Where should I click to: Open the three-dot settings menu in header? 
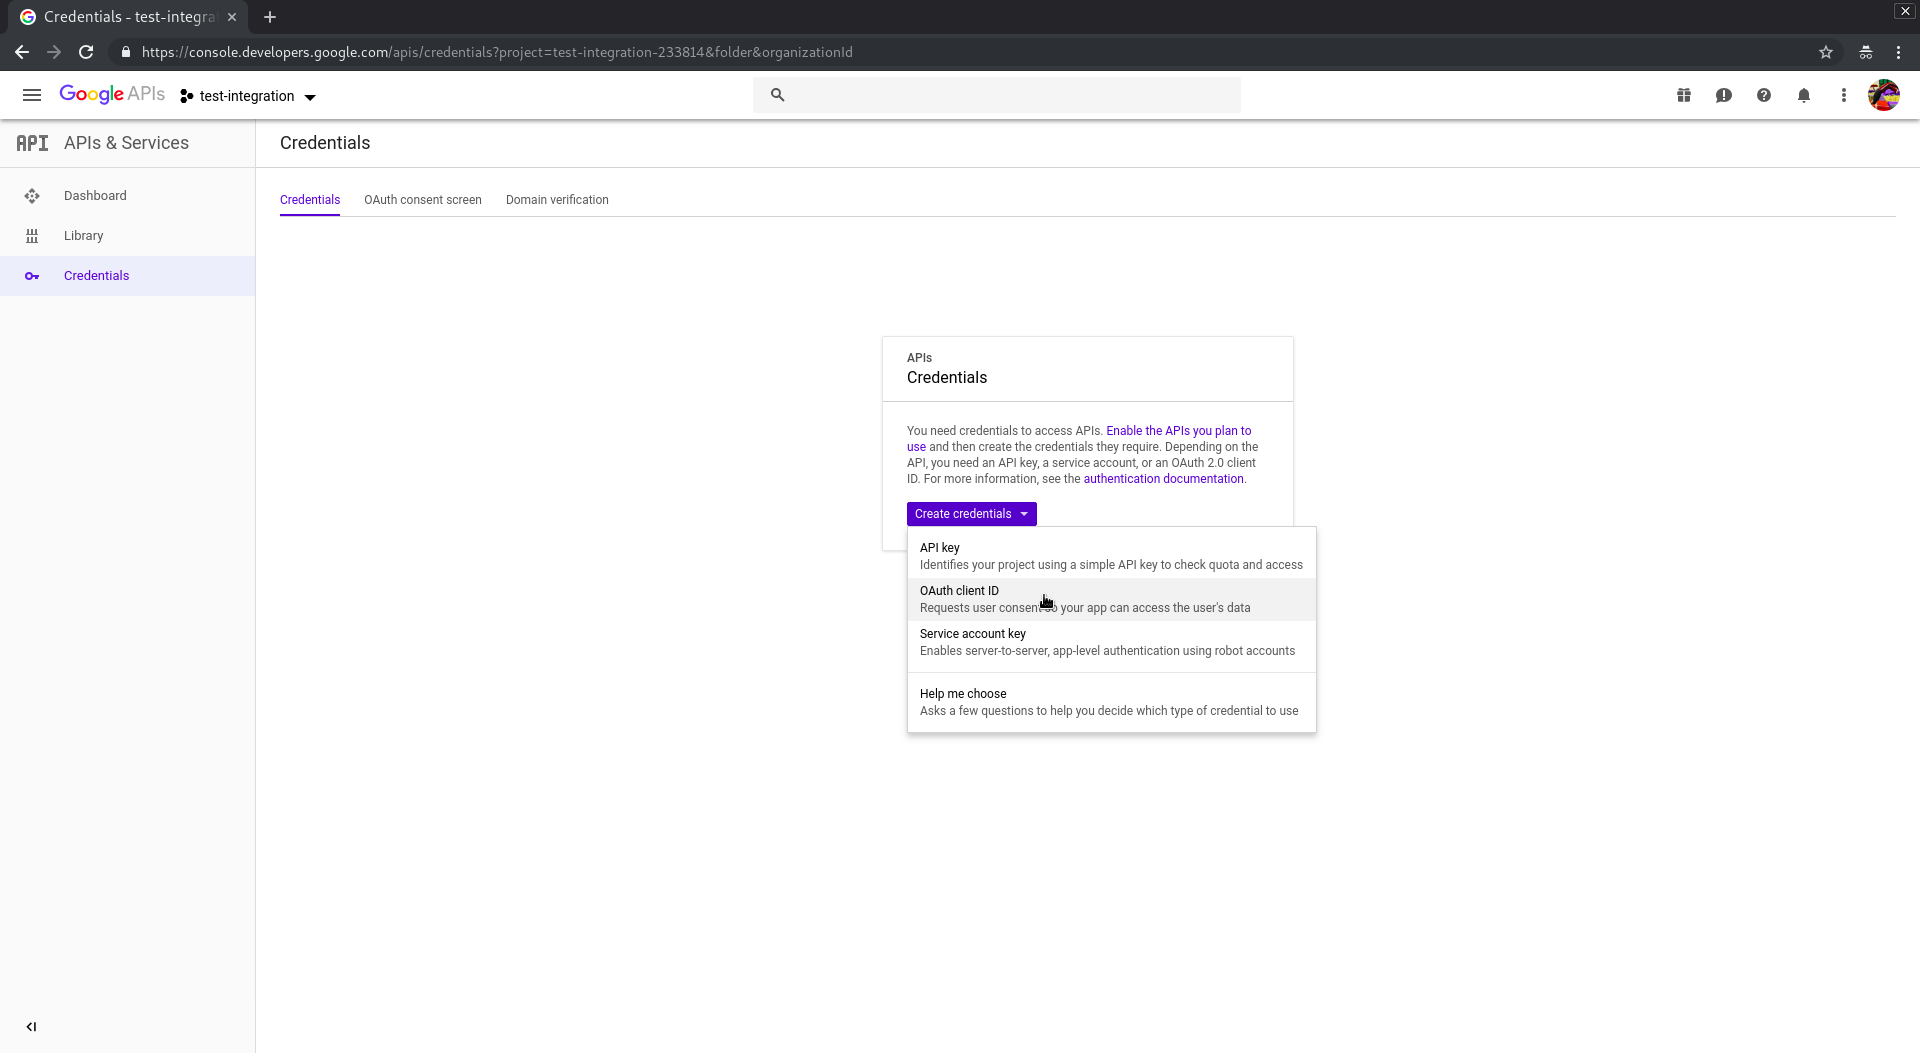tap(1844, 95)
